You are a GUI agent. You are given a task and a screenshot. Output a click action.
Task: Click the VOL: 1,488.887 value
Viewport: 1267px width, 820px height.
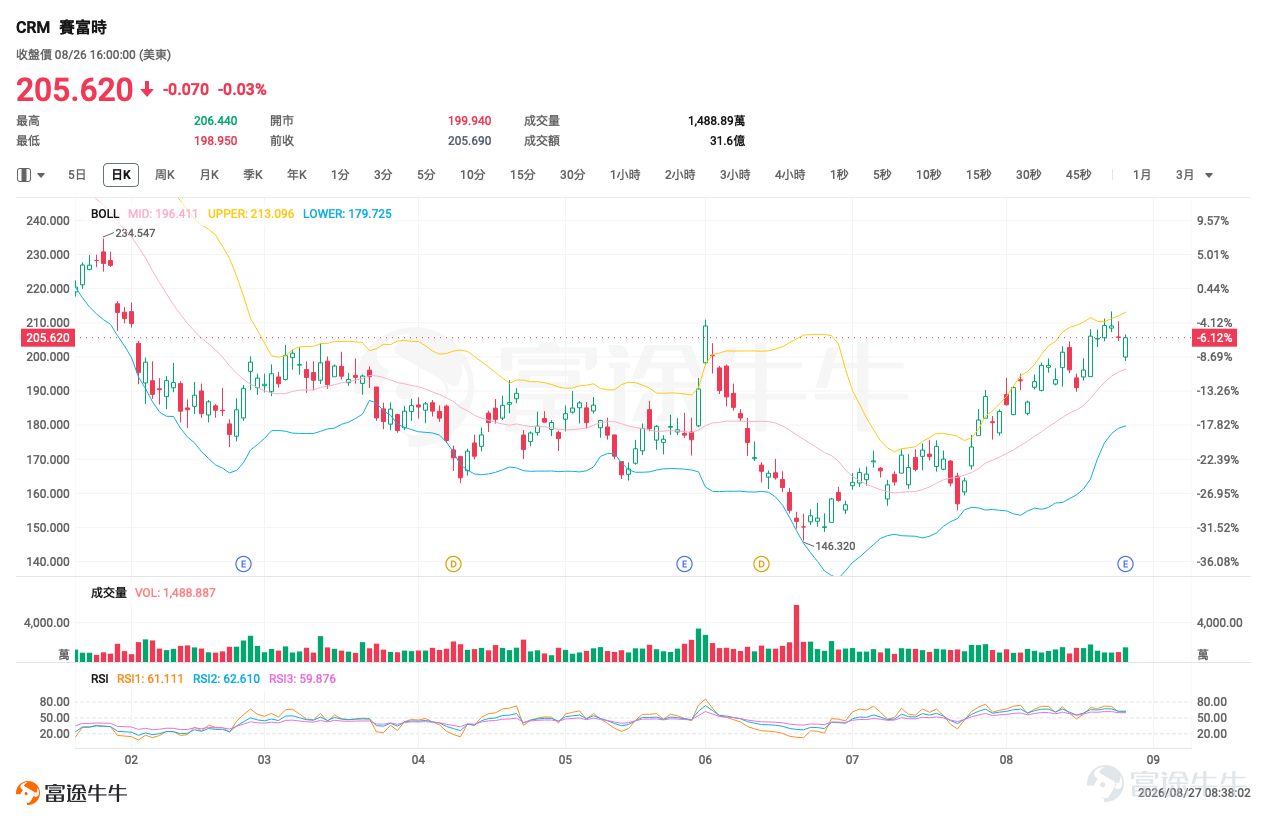[x=175, y=593]
